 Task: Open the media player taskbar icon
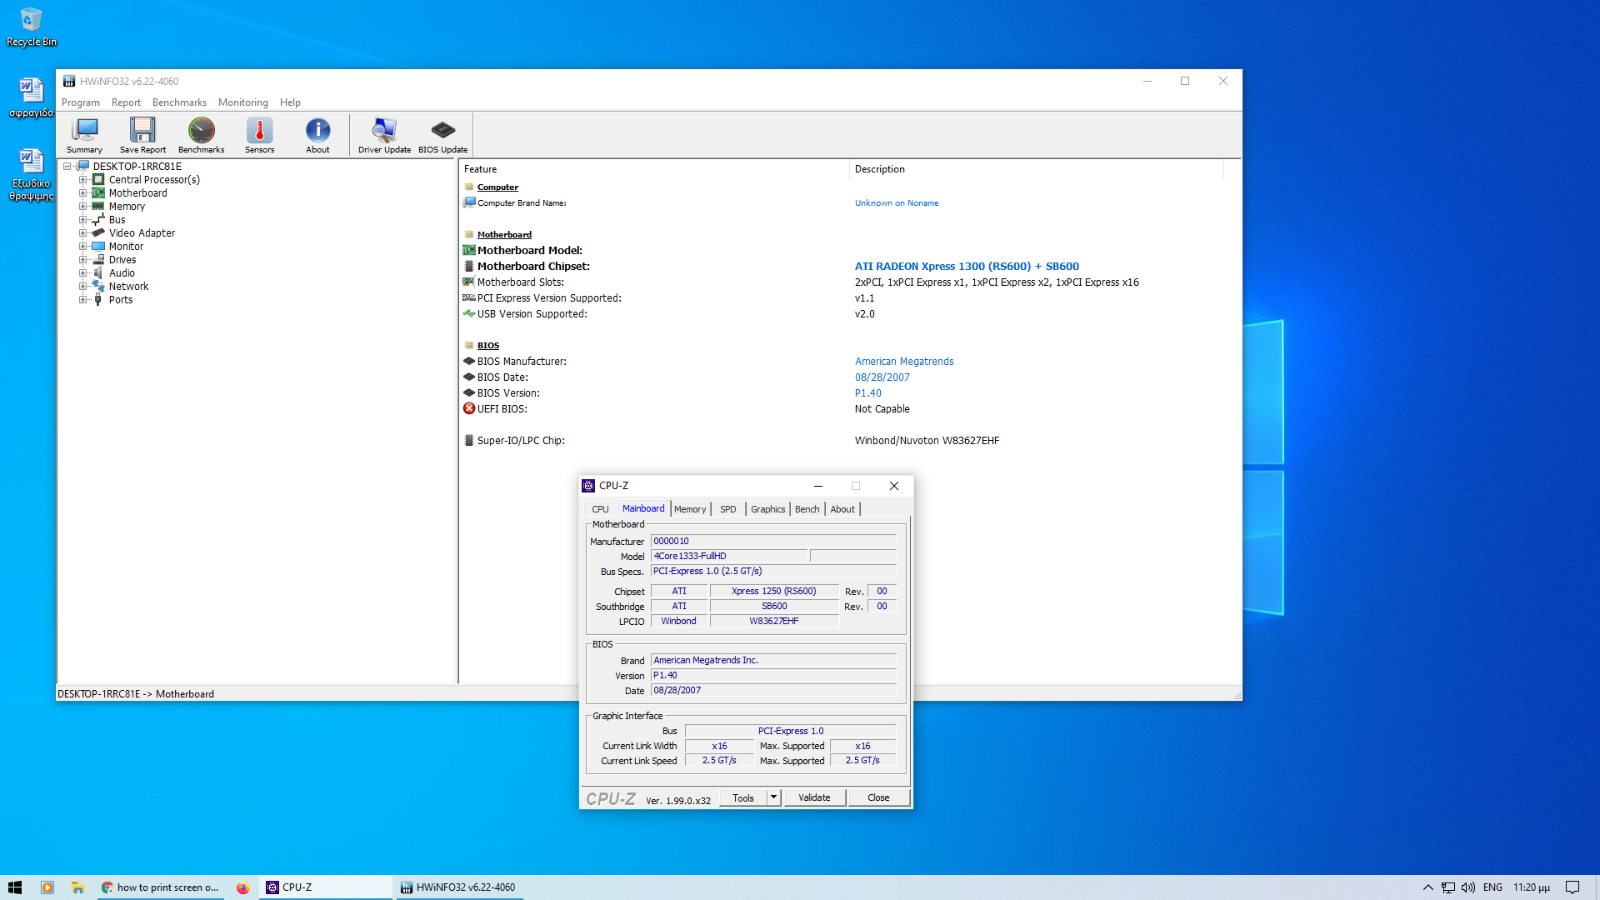(47, 887)
